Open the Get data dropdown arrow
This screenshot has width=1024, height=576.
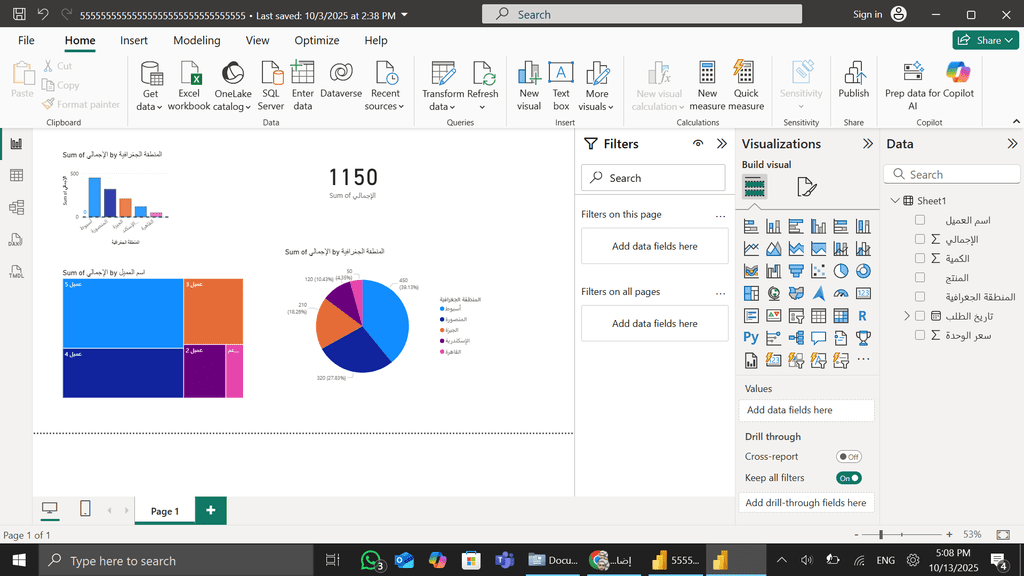[x=151, y=106]
